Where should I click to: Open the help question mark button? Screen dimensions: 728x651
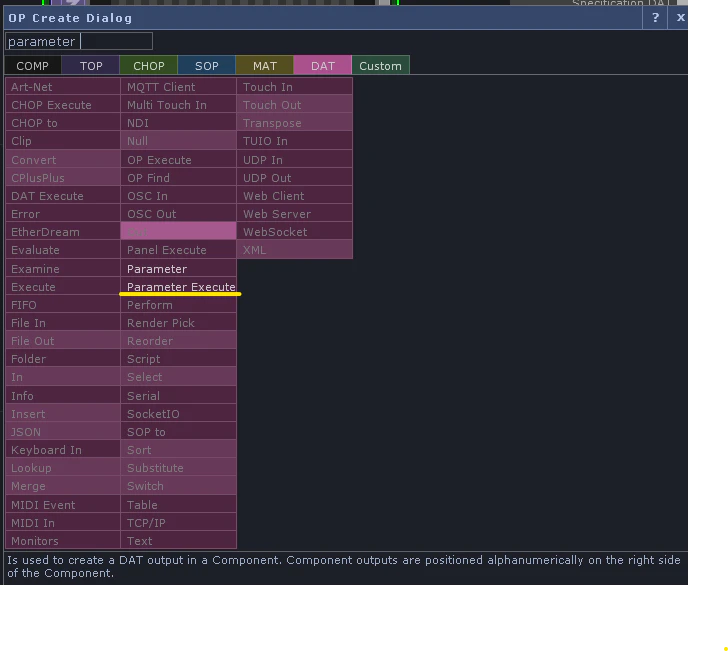655,18
